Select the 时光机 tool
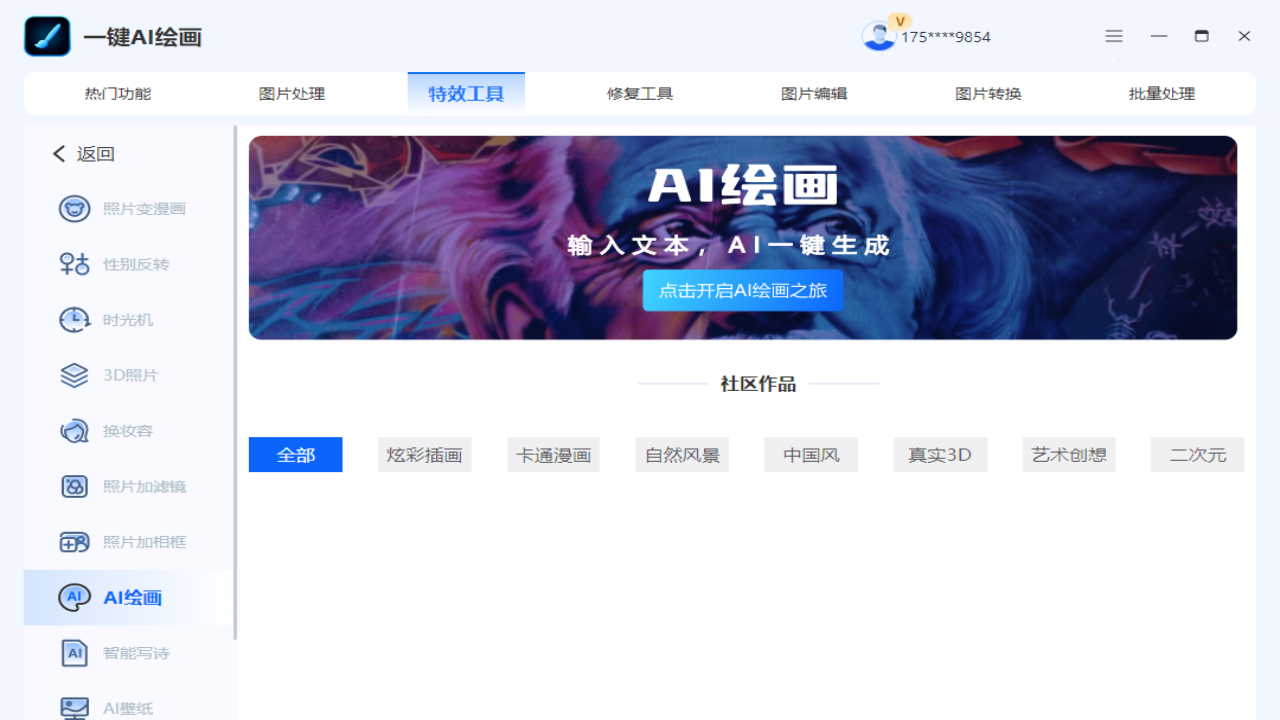 coord(127,319)
